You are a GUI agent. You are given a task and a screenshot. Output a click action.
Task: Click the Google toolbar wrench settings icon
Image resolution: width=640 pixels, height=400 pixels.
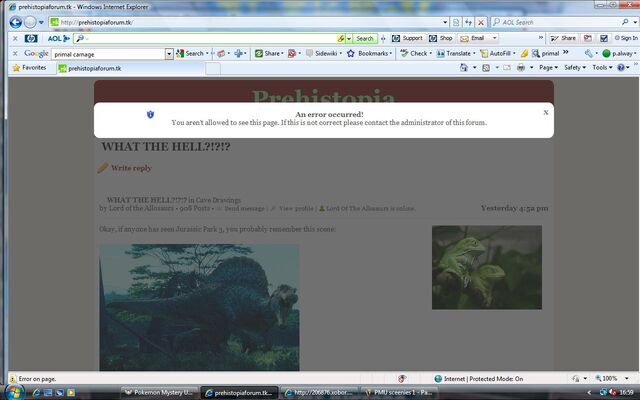tap(588, 53)
